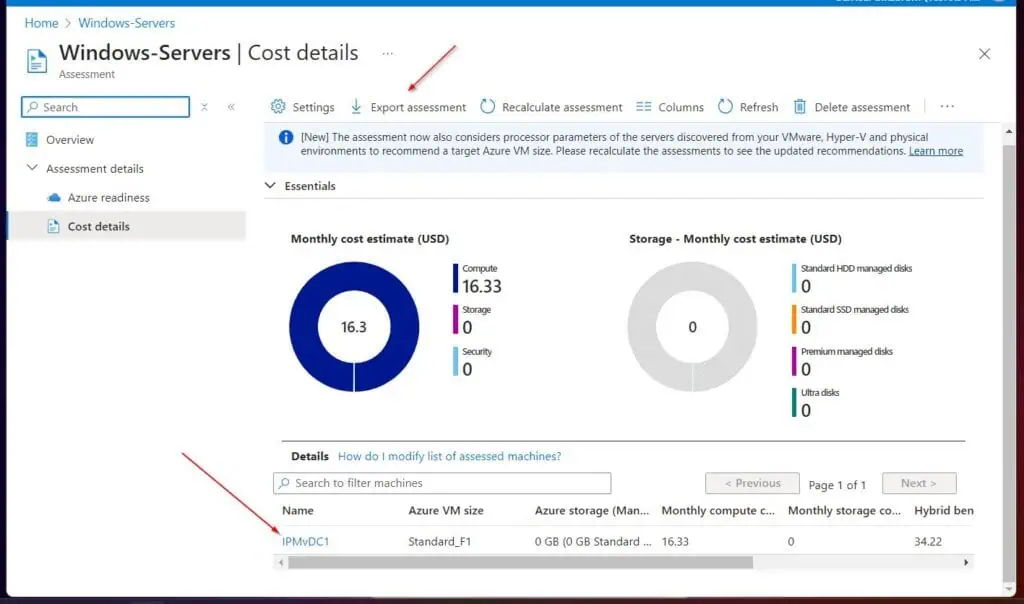1024x604 pixels.
Task: Click the Standard_F1 cell
Action: [440, 541]
